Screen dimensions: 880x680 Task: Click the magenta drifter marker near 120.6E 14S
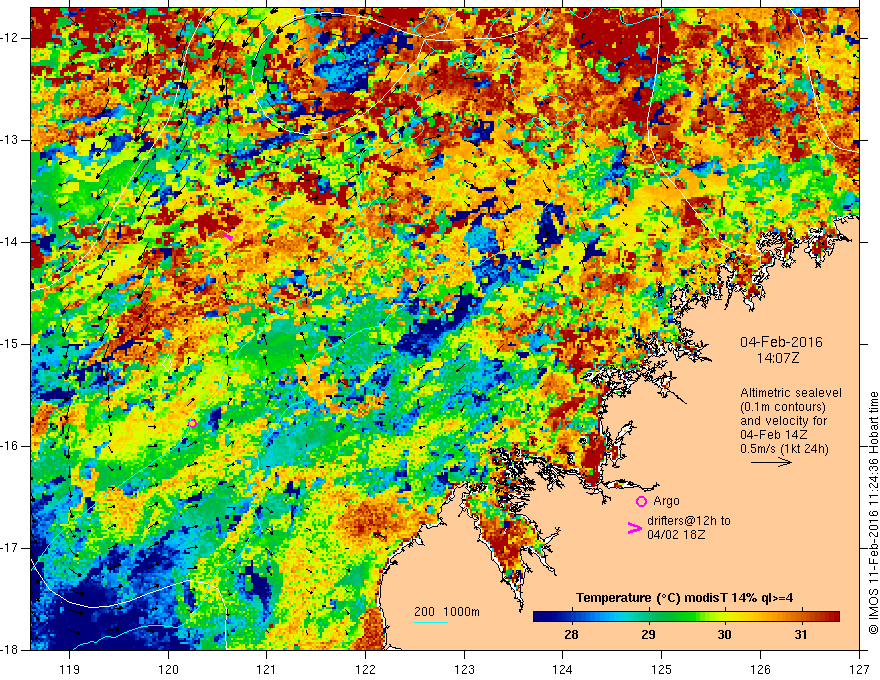pos(227,237)
